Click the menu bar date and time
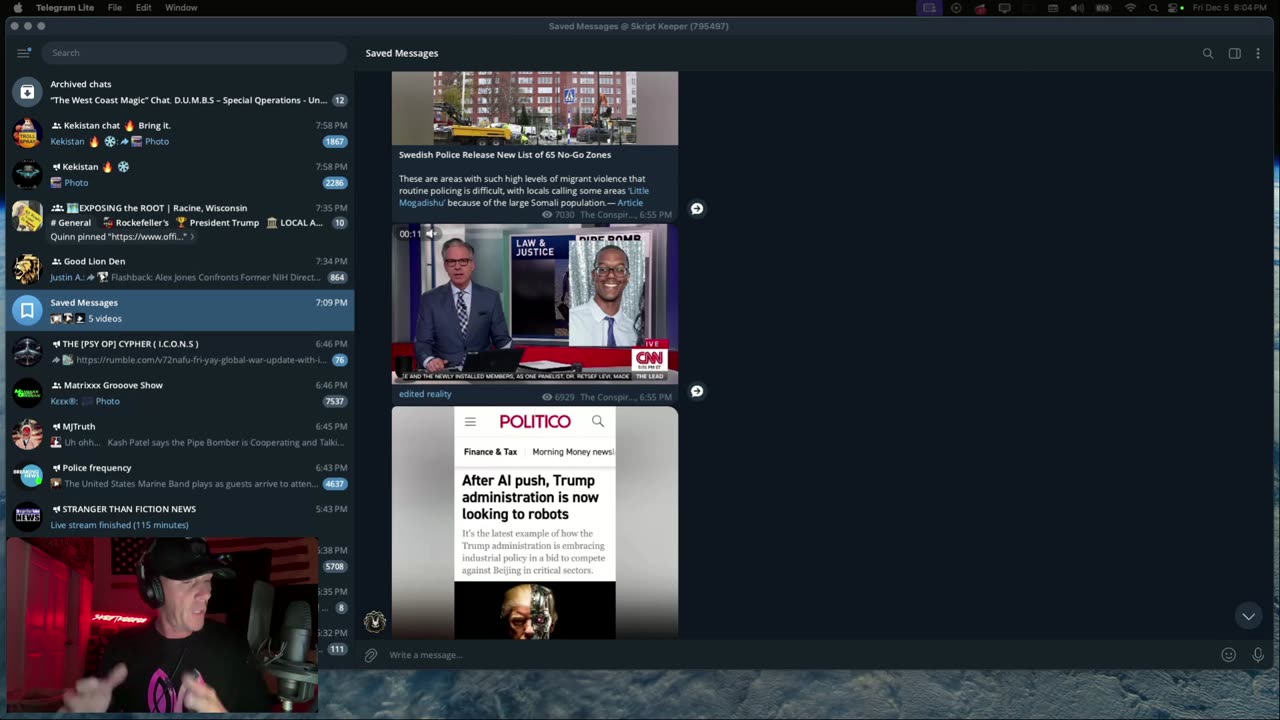The width and height of the screenshot is (1280, 720). tap(1230, 8)
